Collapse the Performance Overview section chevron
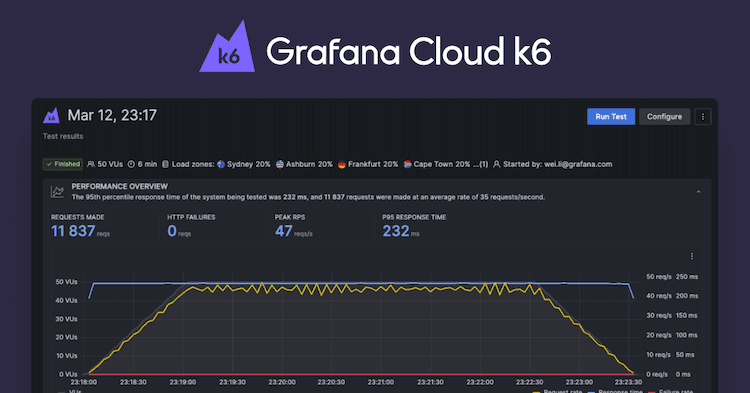The width and height of the screenshot is (750, 393). point(698,192)
